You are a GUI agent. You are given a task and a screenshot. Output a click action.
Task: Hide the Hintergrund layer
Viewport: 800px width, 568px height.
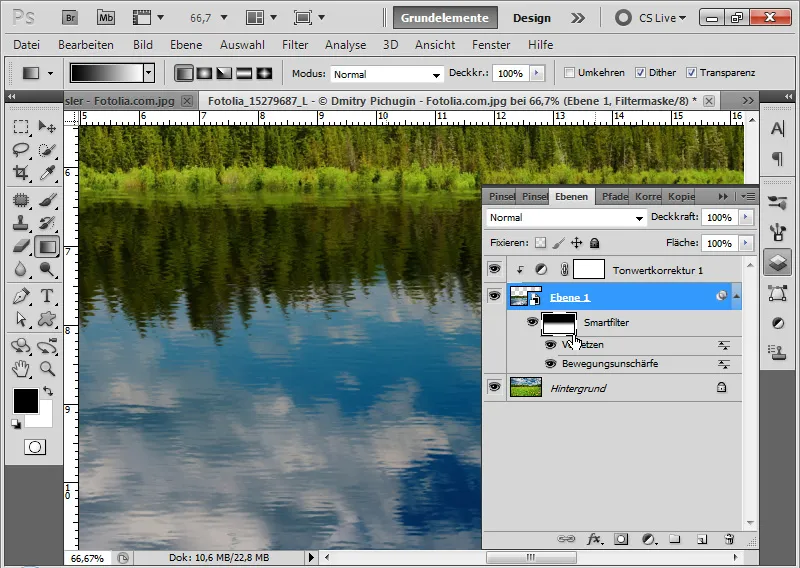494,387
